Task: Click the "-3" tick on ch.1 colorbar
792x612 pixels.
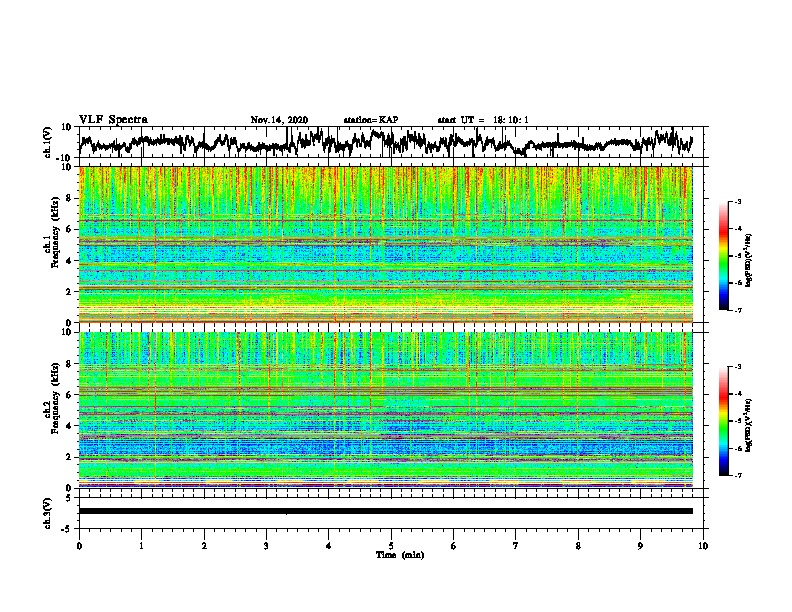Action: (x=738, y=202)
